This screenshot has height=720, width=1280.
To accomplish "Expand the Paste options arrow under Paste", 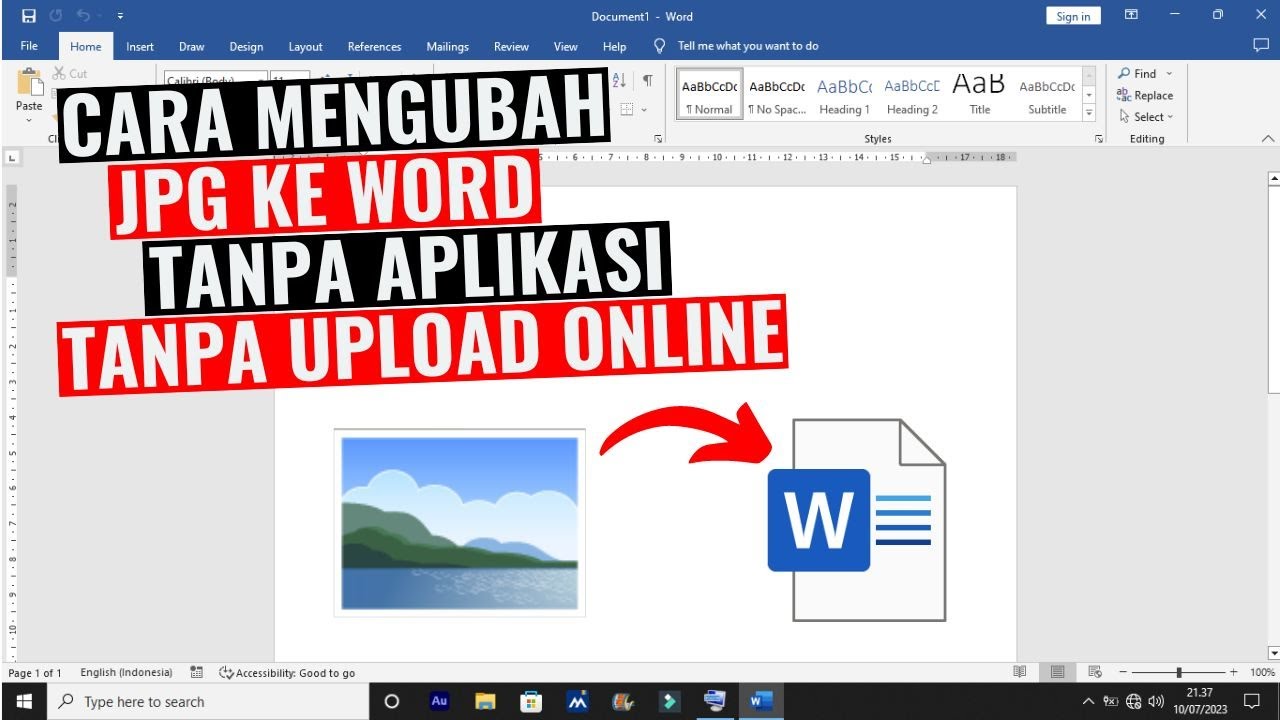I will 29,120.
